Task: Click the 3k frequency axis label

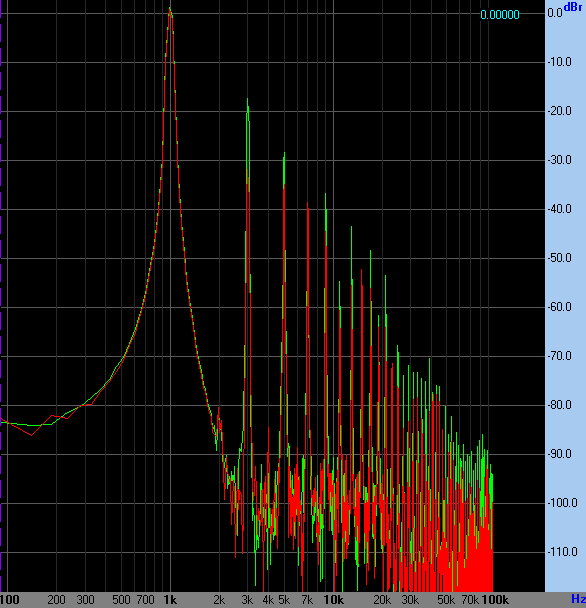Action: [247, 600]
